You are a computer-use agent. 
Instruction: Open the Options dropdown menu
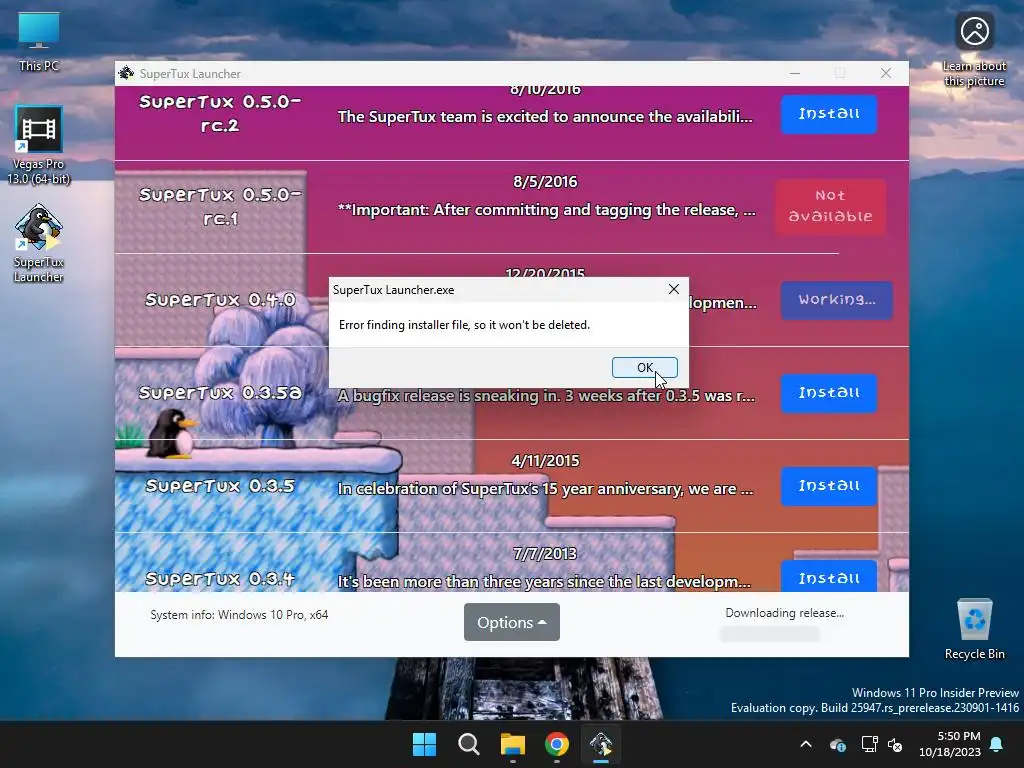[511, 622]
